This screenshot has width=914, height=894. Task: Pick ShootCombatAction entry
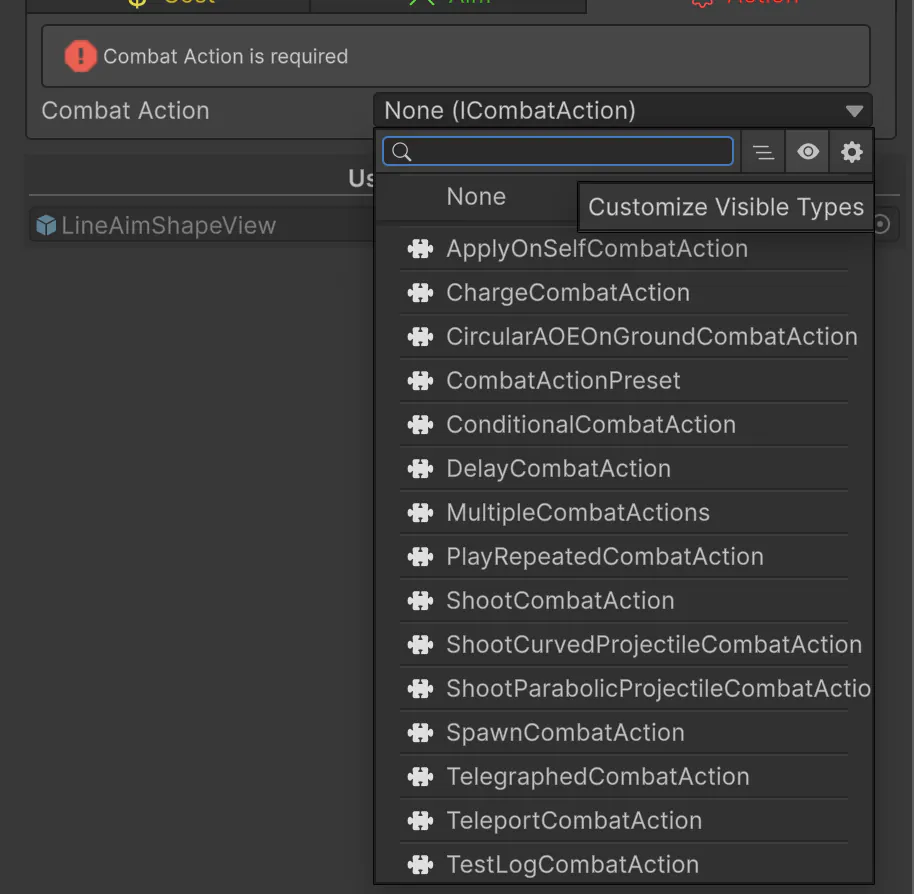[624, 601]
